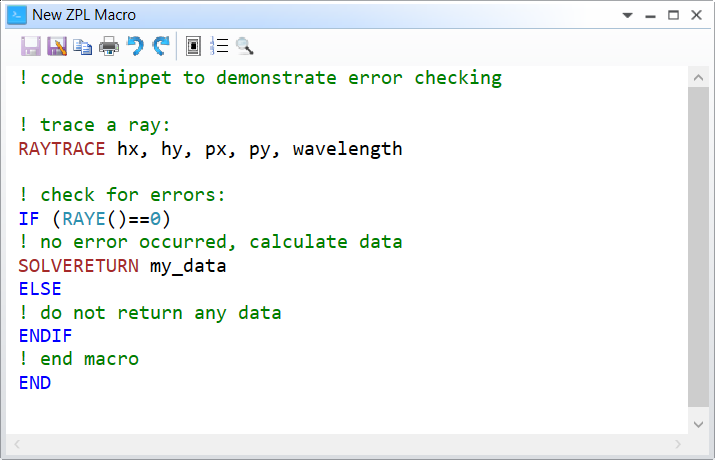Minimize the New ZPL Macro window
Image resolution: width=715 pixels, height=460 pixels.
pyautogui.click(x=651, y=16)
